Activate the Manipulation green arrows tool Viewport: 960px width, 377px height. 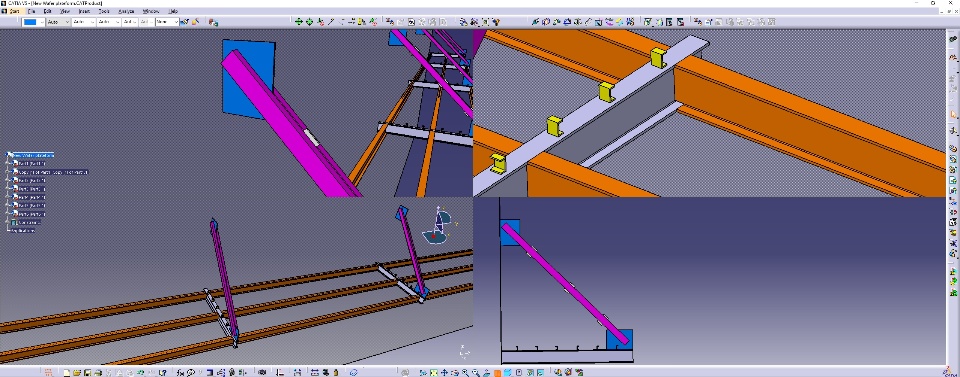pos(298,22)
